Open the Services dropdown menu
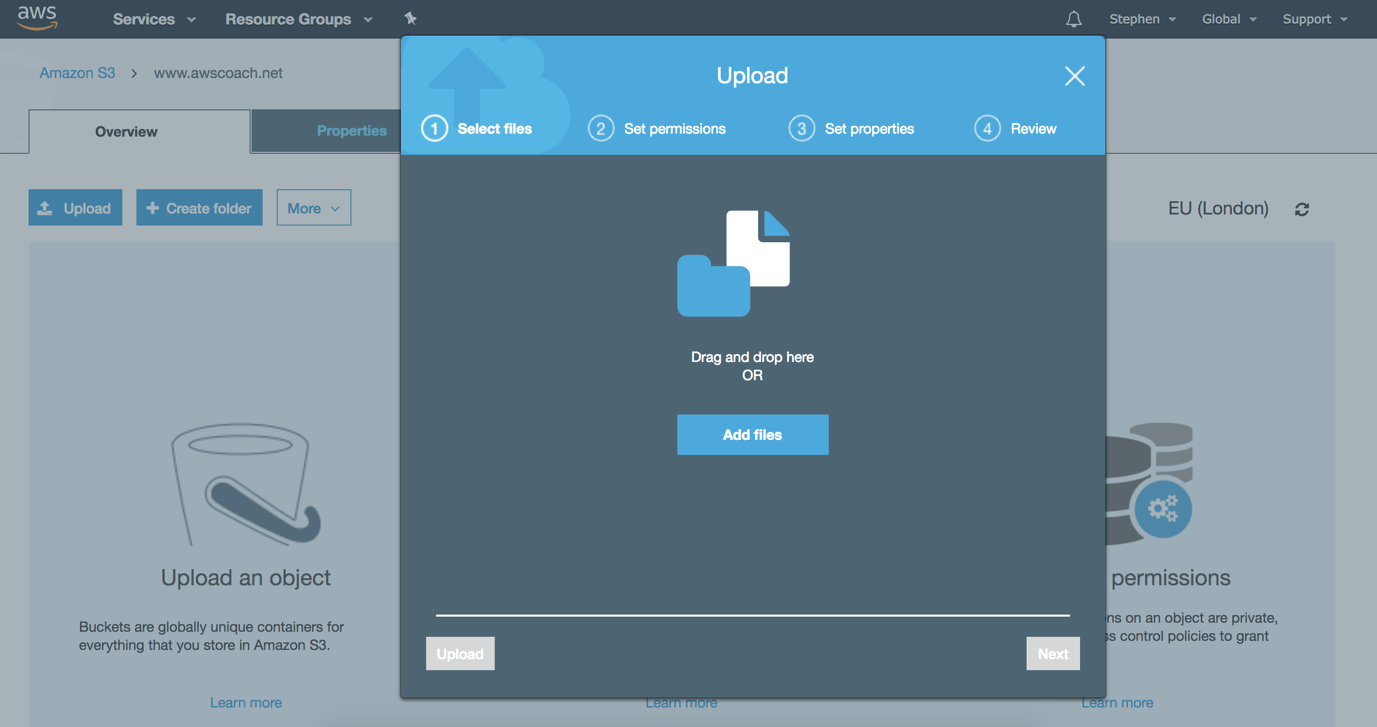The image size is (1377, 727). [x=154, y=19]
